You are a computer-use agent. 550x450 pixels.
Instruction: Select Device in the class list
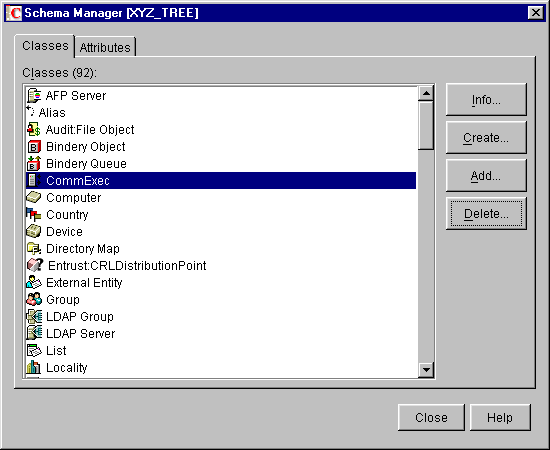(221, 231)
